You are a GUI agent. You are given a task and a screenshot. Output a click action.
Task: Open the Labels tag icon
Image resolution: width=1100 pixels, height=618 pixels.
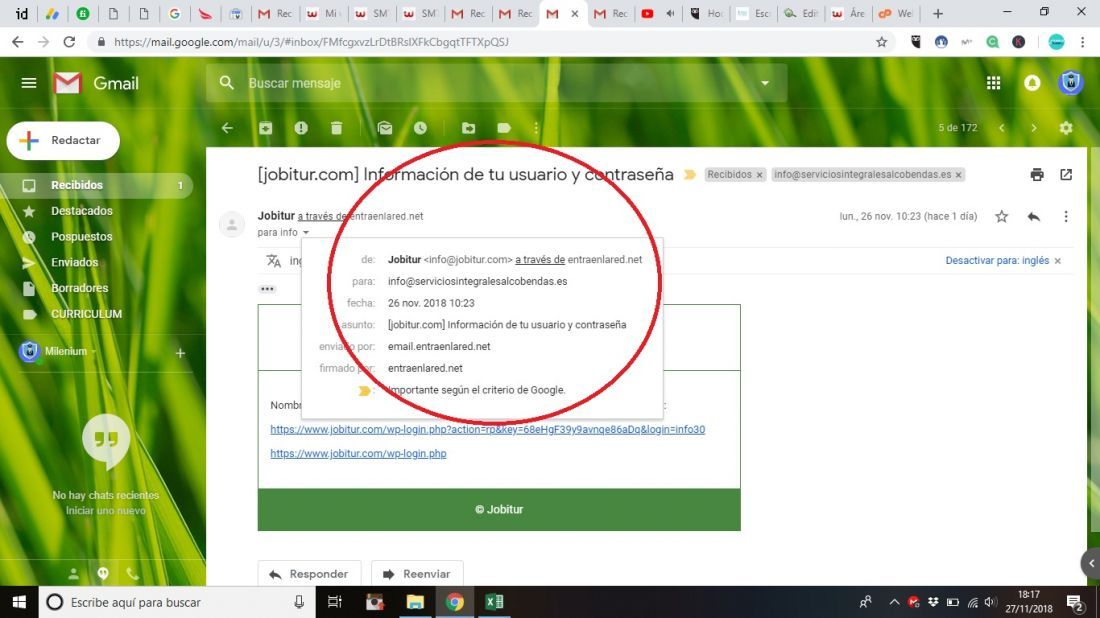pyautogui.click(x=504, y=128)
